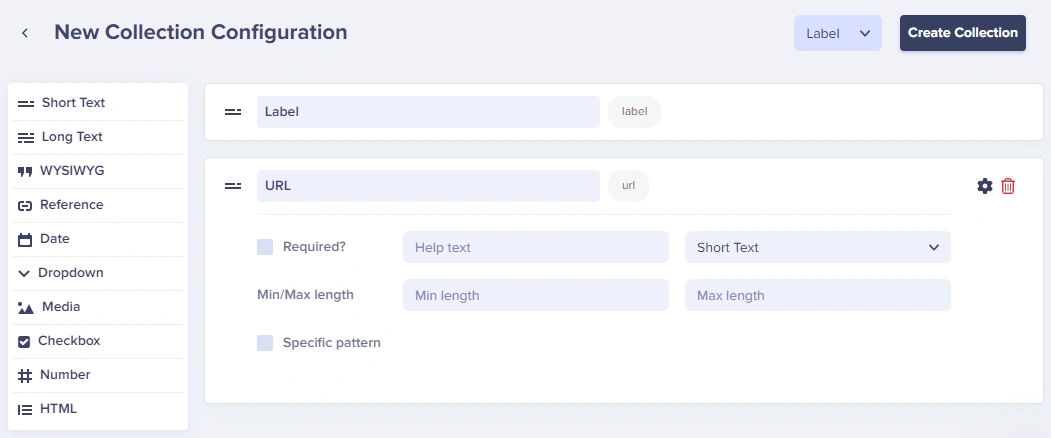
Task: Delete the URL field with trash icon
Action: click(1008, 186)
